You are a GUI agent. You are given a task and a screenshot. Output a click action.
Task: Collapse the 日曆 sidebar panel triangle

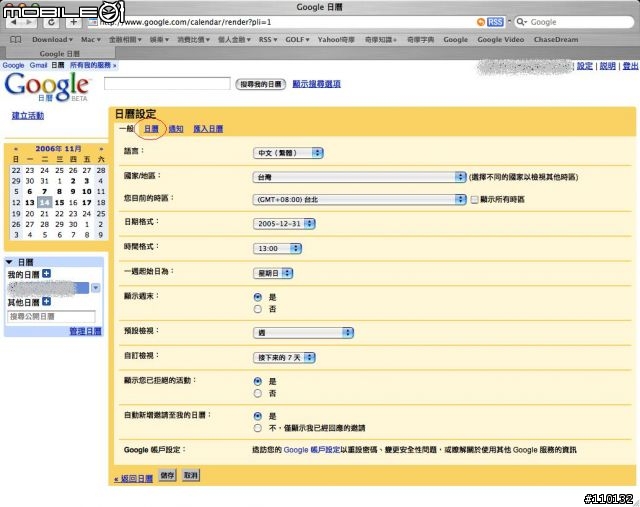[9, 262]
